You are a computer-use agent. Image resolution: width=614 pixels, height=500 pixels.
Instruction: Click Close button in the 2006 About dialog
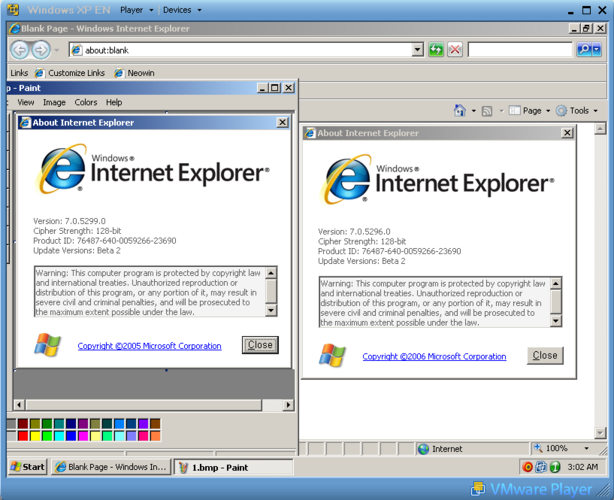[545, 355]
